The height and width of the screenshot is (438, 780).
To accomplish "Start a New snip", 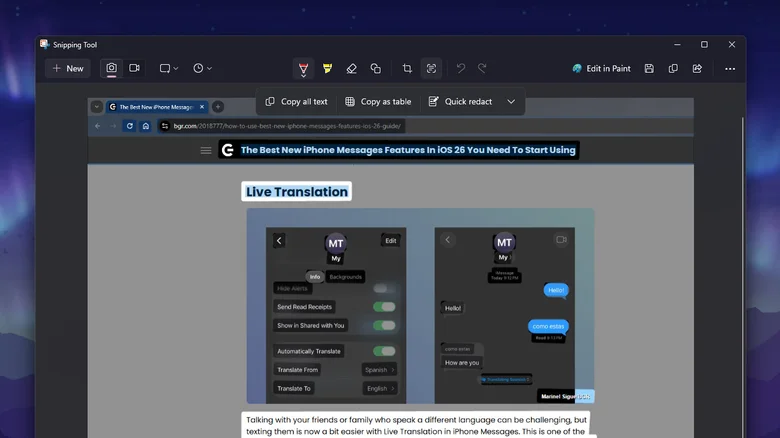I will [x=67, y=68].
